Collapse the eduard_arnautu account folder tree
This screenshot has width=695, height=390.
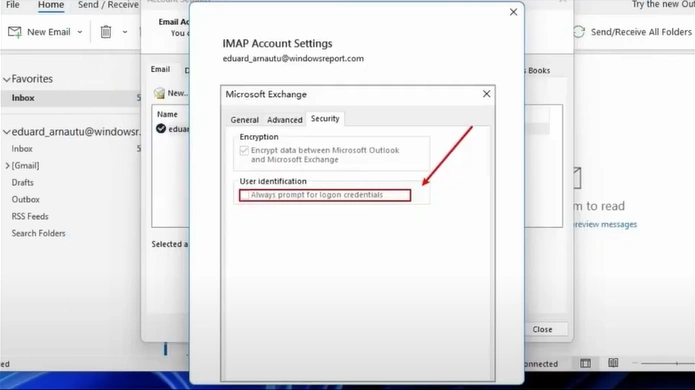click(x=7, y=132)
